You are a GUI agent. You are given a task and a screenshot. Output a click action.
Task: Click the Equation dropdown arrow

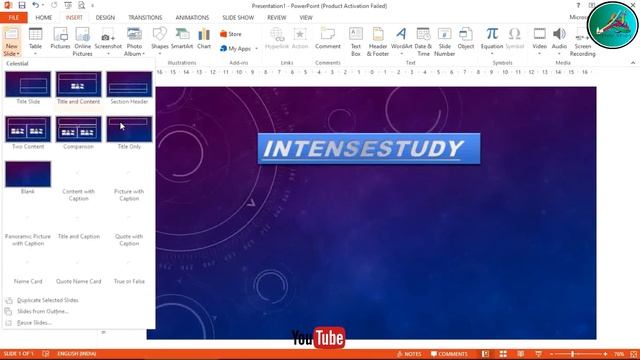point(492,53)
